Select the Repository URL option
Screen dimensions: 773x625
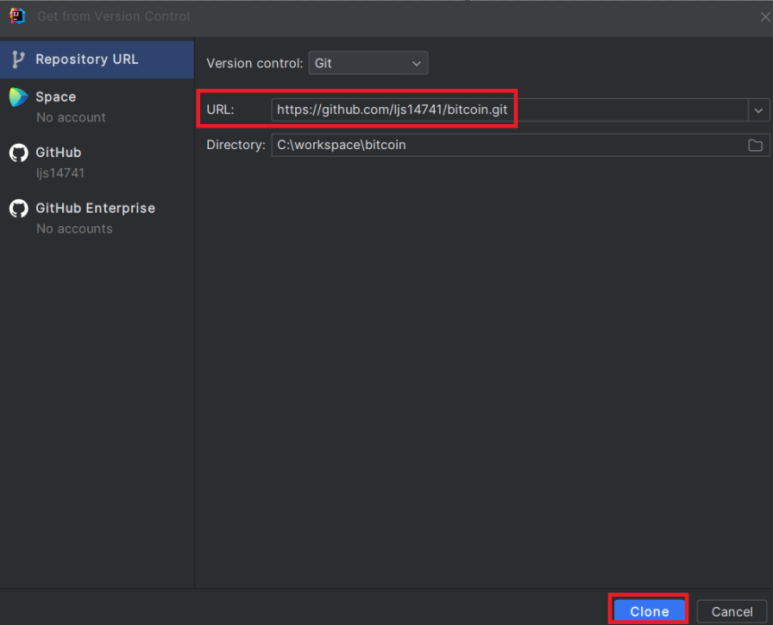pos(97,60)
